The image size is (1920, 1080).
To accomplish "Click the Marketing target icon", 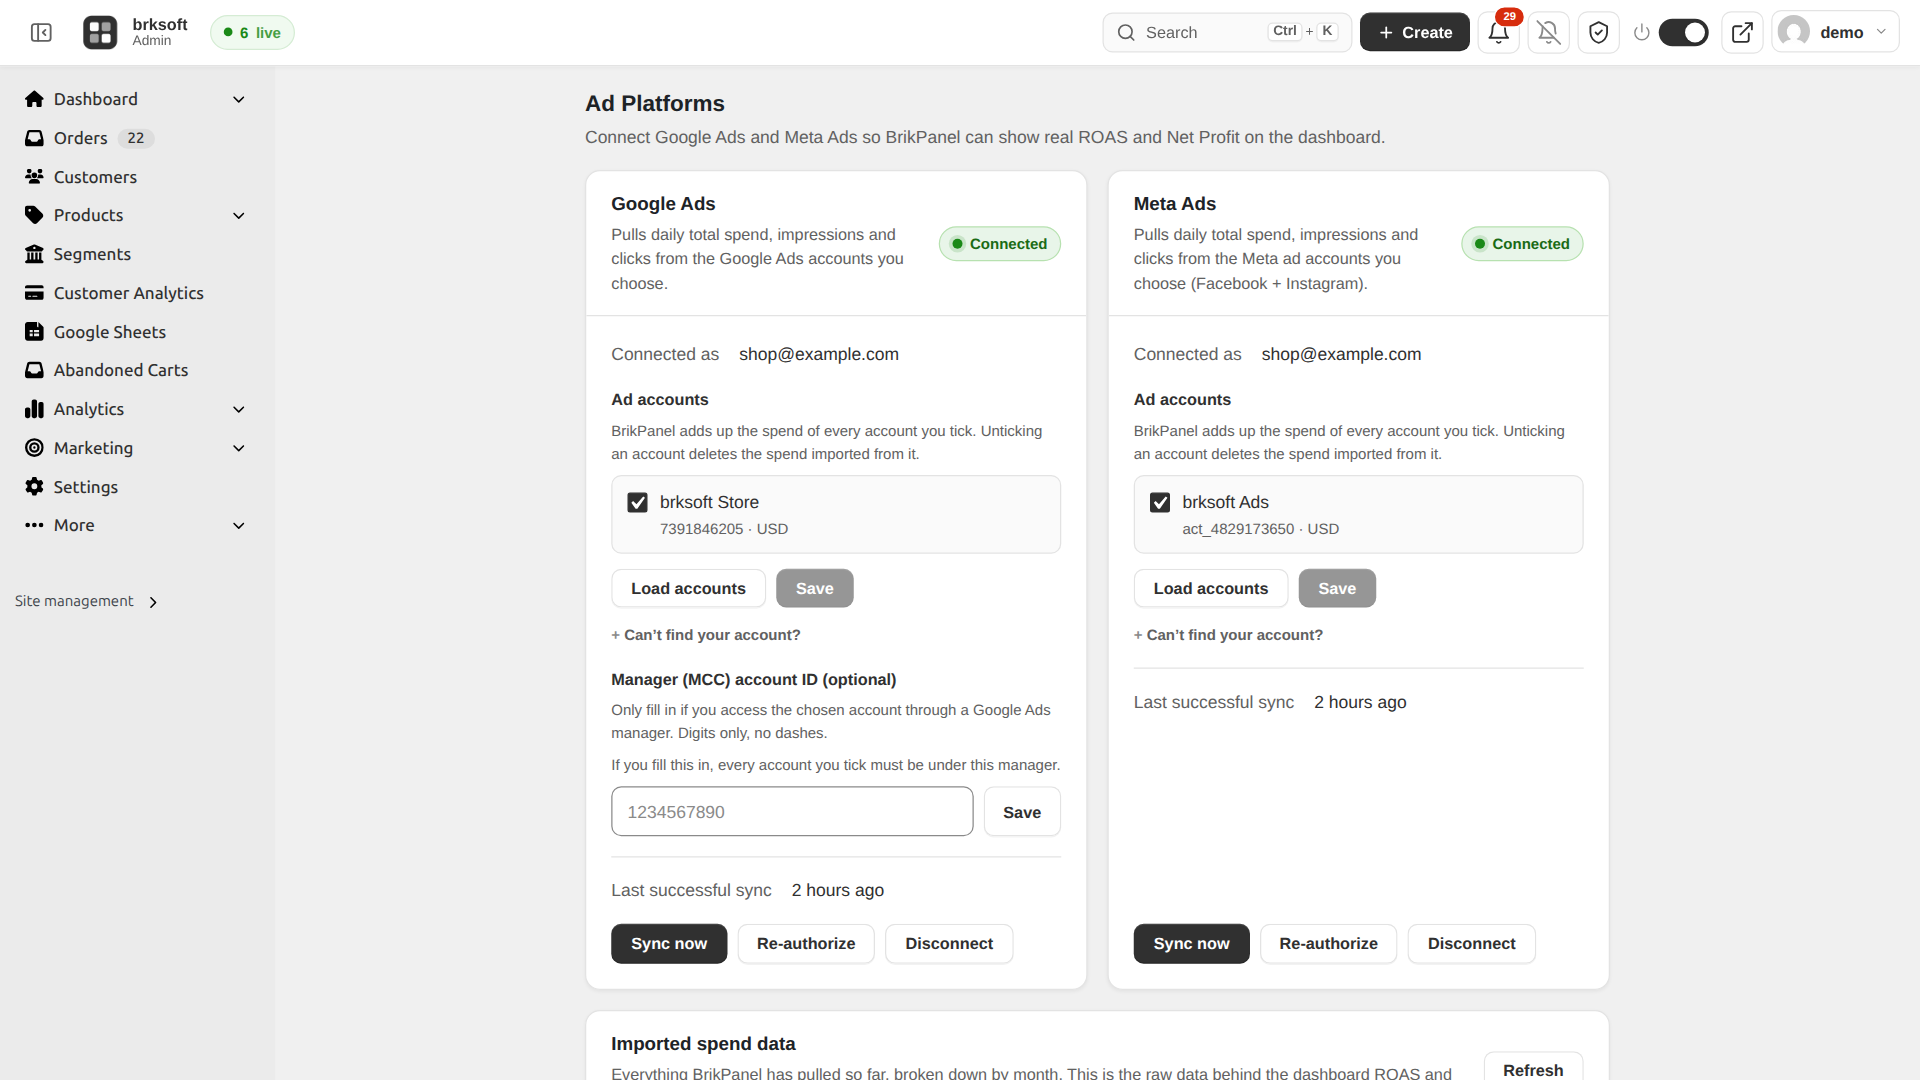I will (x=34, y=448).
